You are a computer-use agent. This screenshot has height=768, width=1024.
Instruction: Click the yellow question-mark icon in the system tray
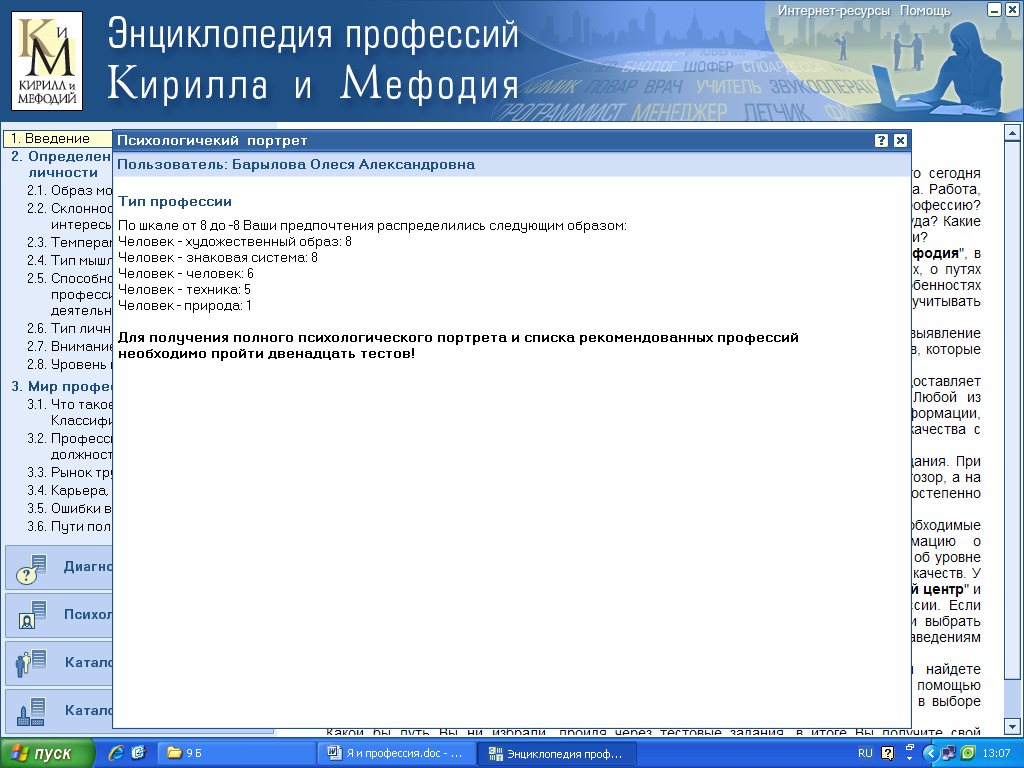[x=887, y=753]
